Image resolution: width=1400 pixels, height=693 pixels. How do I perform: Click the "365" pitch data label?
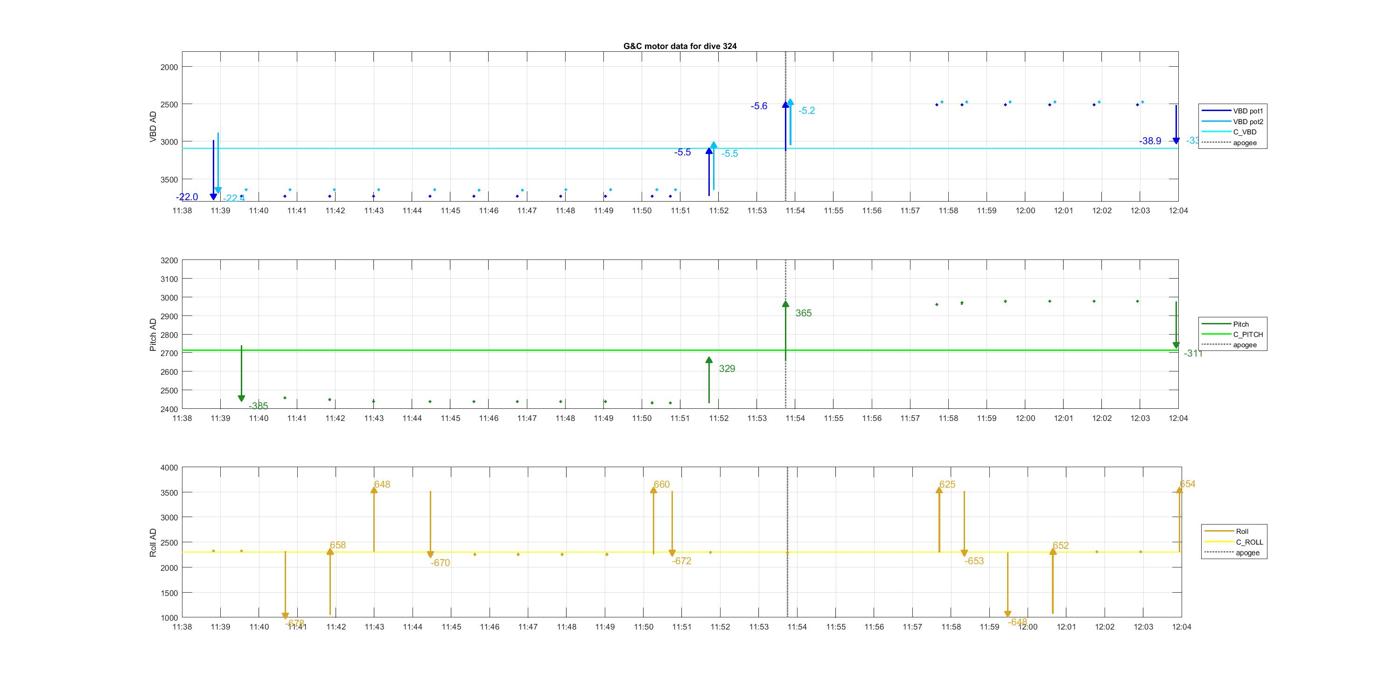pyautogui.click(x=803, y=313)
